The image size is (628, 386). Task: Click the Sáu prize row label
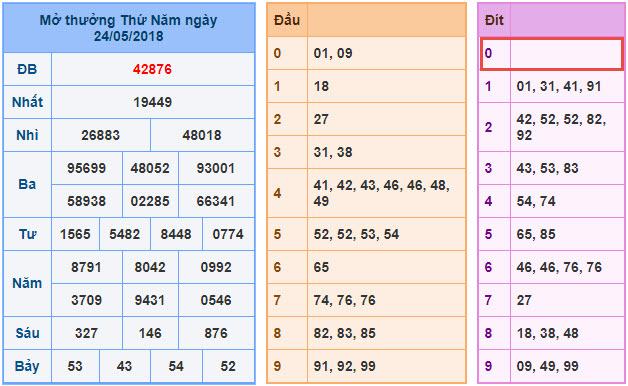click(27, 333)
